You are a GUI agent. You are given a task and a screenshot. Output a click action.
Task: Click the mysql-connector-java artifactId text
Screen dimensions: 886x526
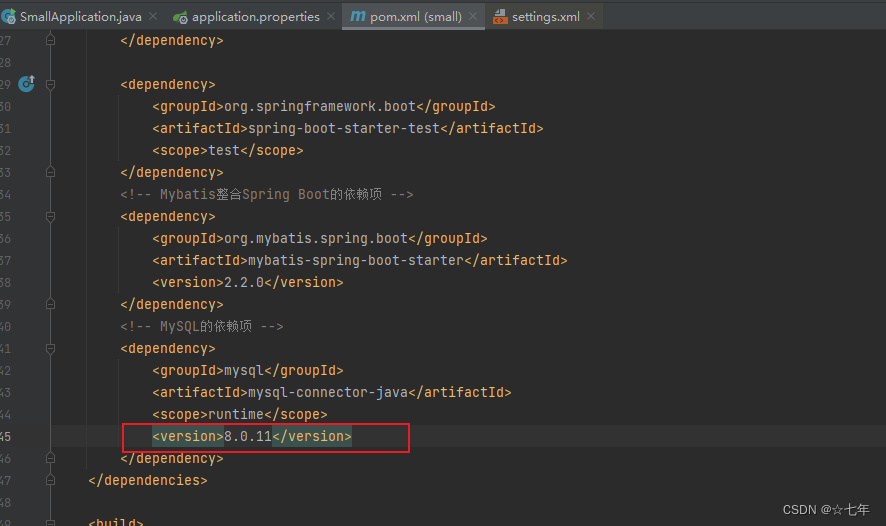click(328, 392)
